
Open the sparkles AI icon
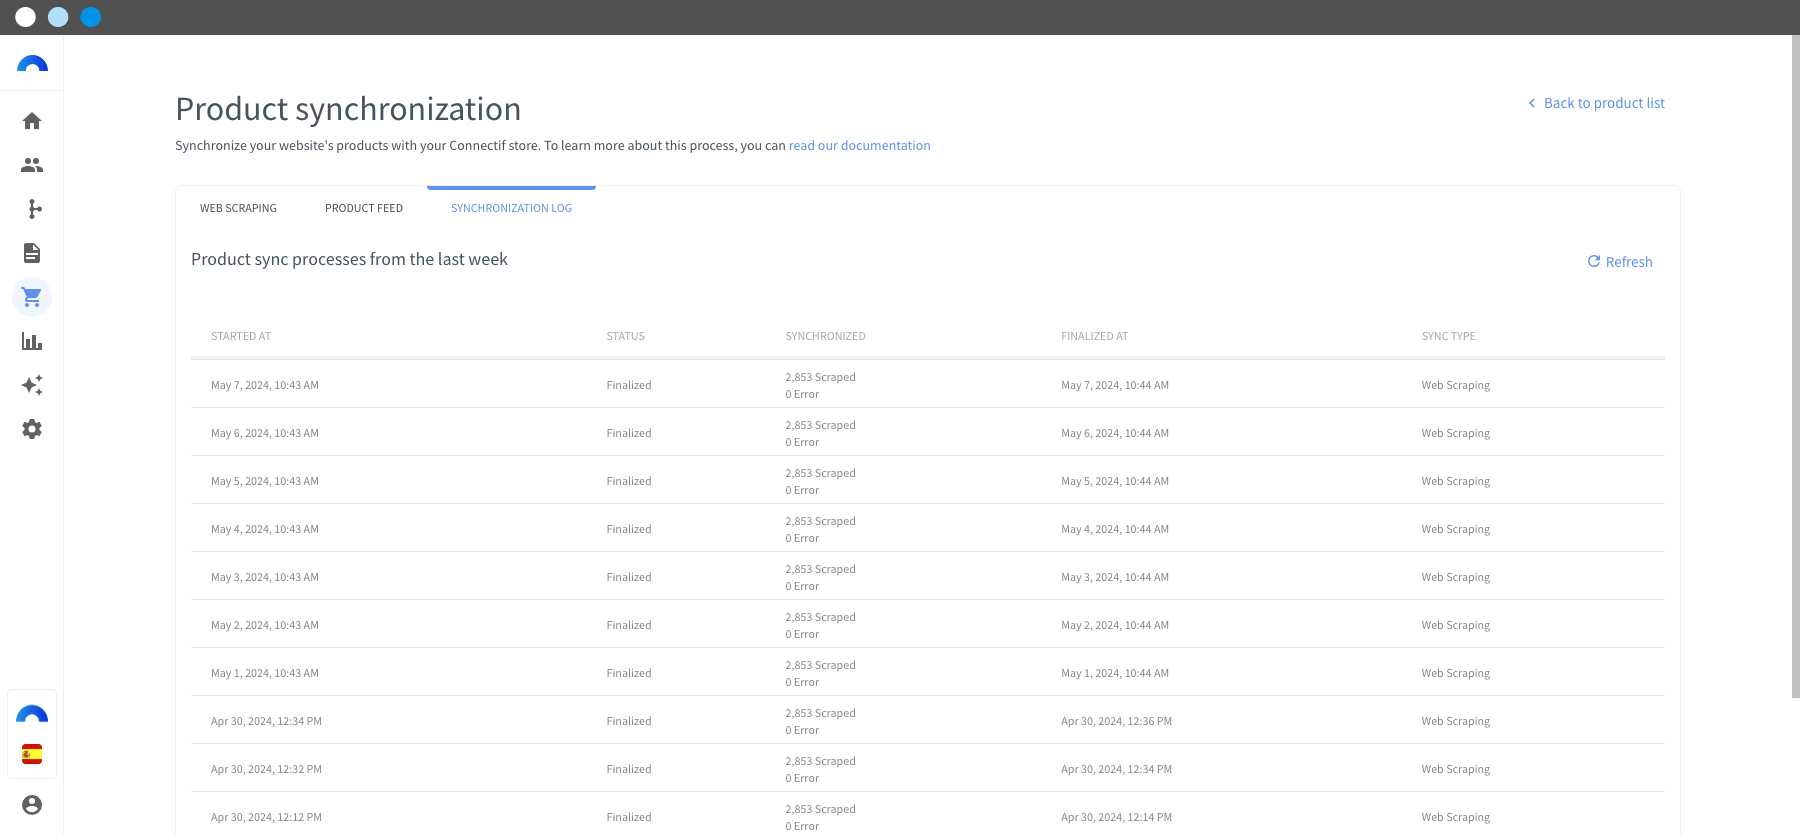pyautogui.click(x=32, y=385)
